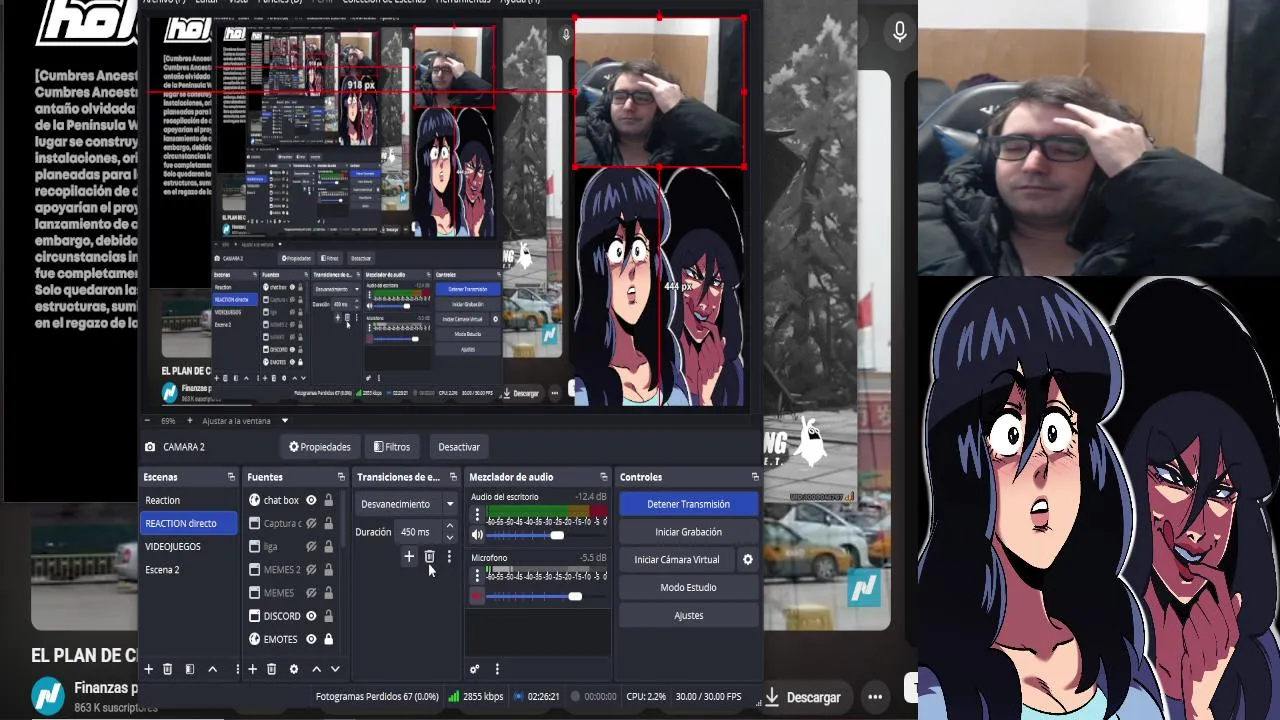Screen dimensions: 1280x720
Task: Undock the Escenas panel with its float icon
Action: [x=231, y=477]
